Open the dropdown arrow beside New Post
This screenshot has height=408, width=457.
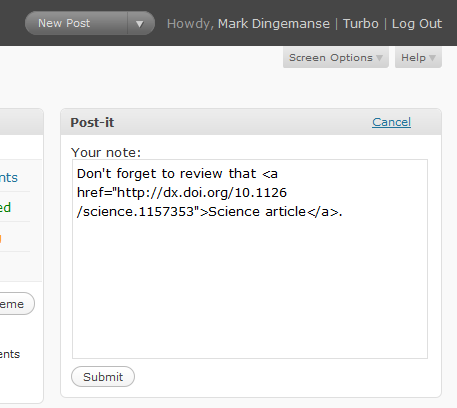pyautogui.click(x=140, y=23)
